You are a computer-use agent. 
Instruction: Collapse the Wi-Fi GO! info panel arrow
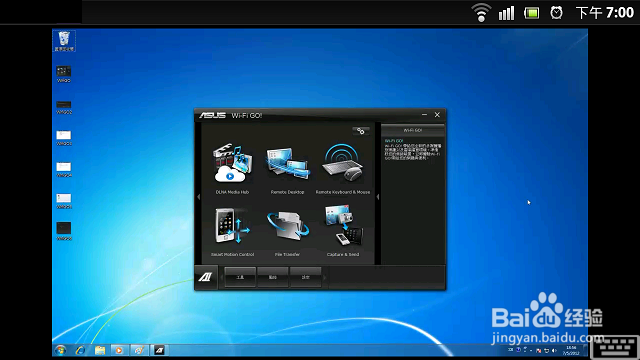[378, 197]
